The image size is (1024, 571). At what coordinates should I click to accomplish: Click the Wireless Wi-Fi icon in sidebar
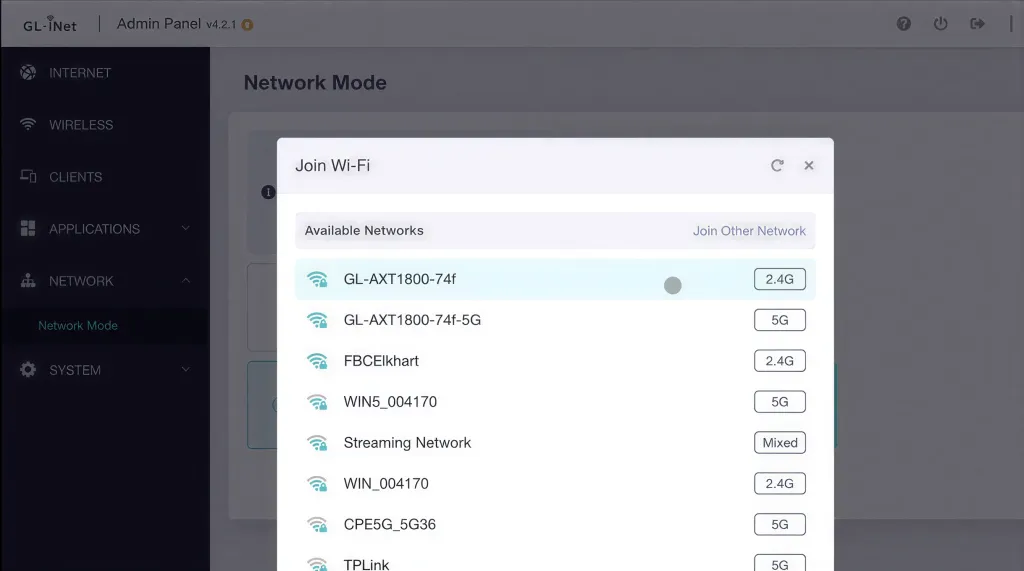point(28,124)
